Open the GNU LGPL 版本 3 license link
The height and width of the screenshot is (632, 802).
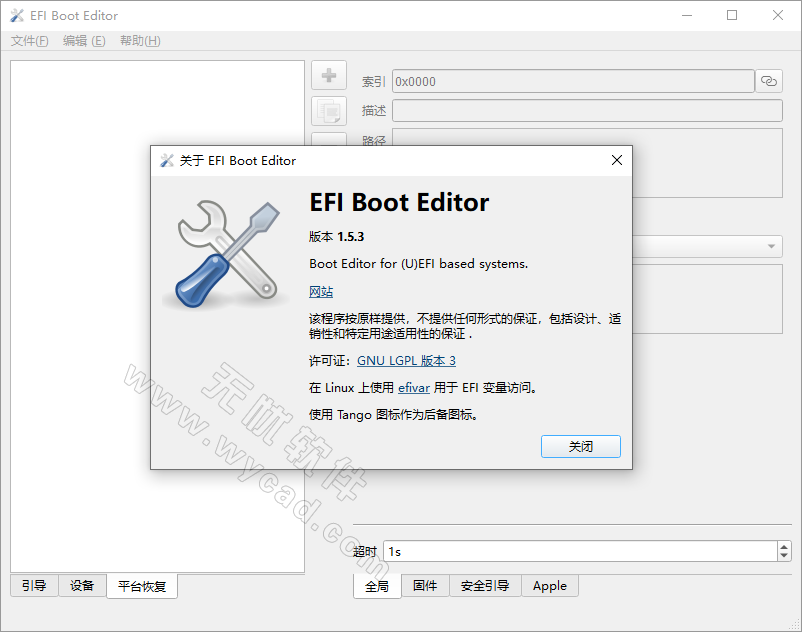(x=406, y=360)
